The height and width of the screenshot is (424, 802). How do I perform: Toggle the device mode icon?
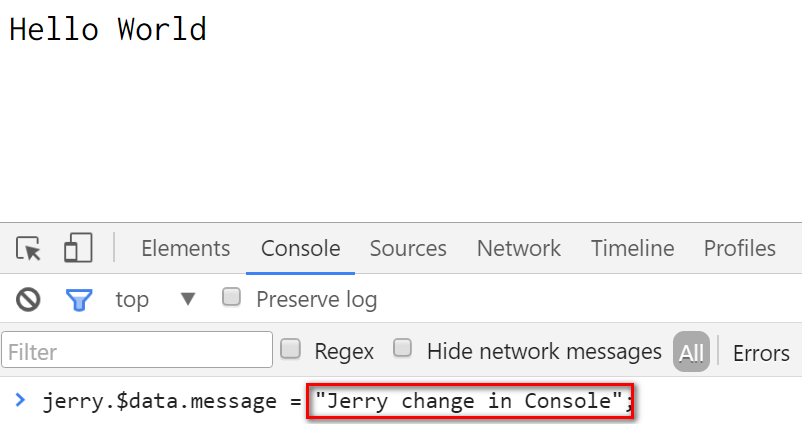(78, 248)
